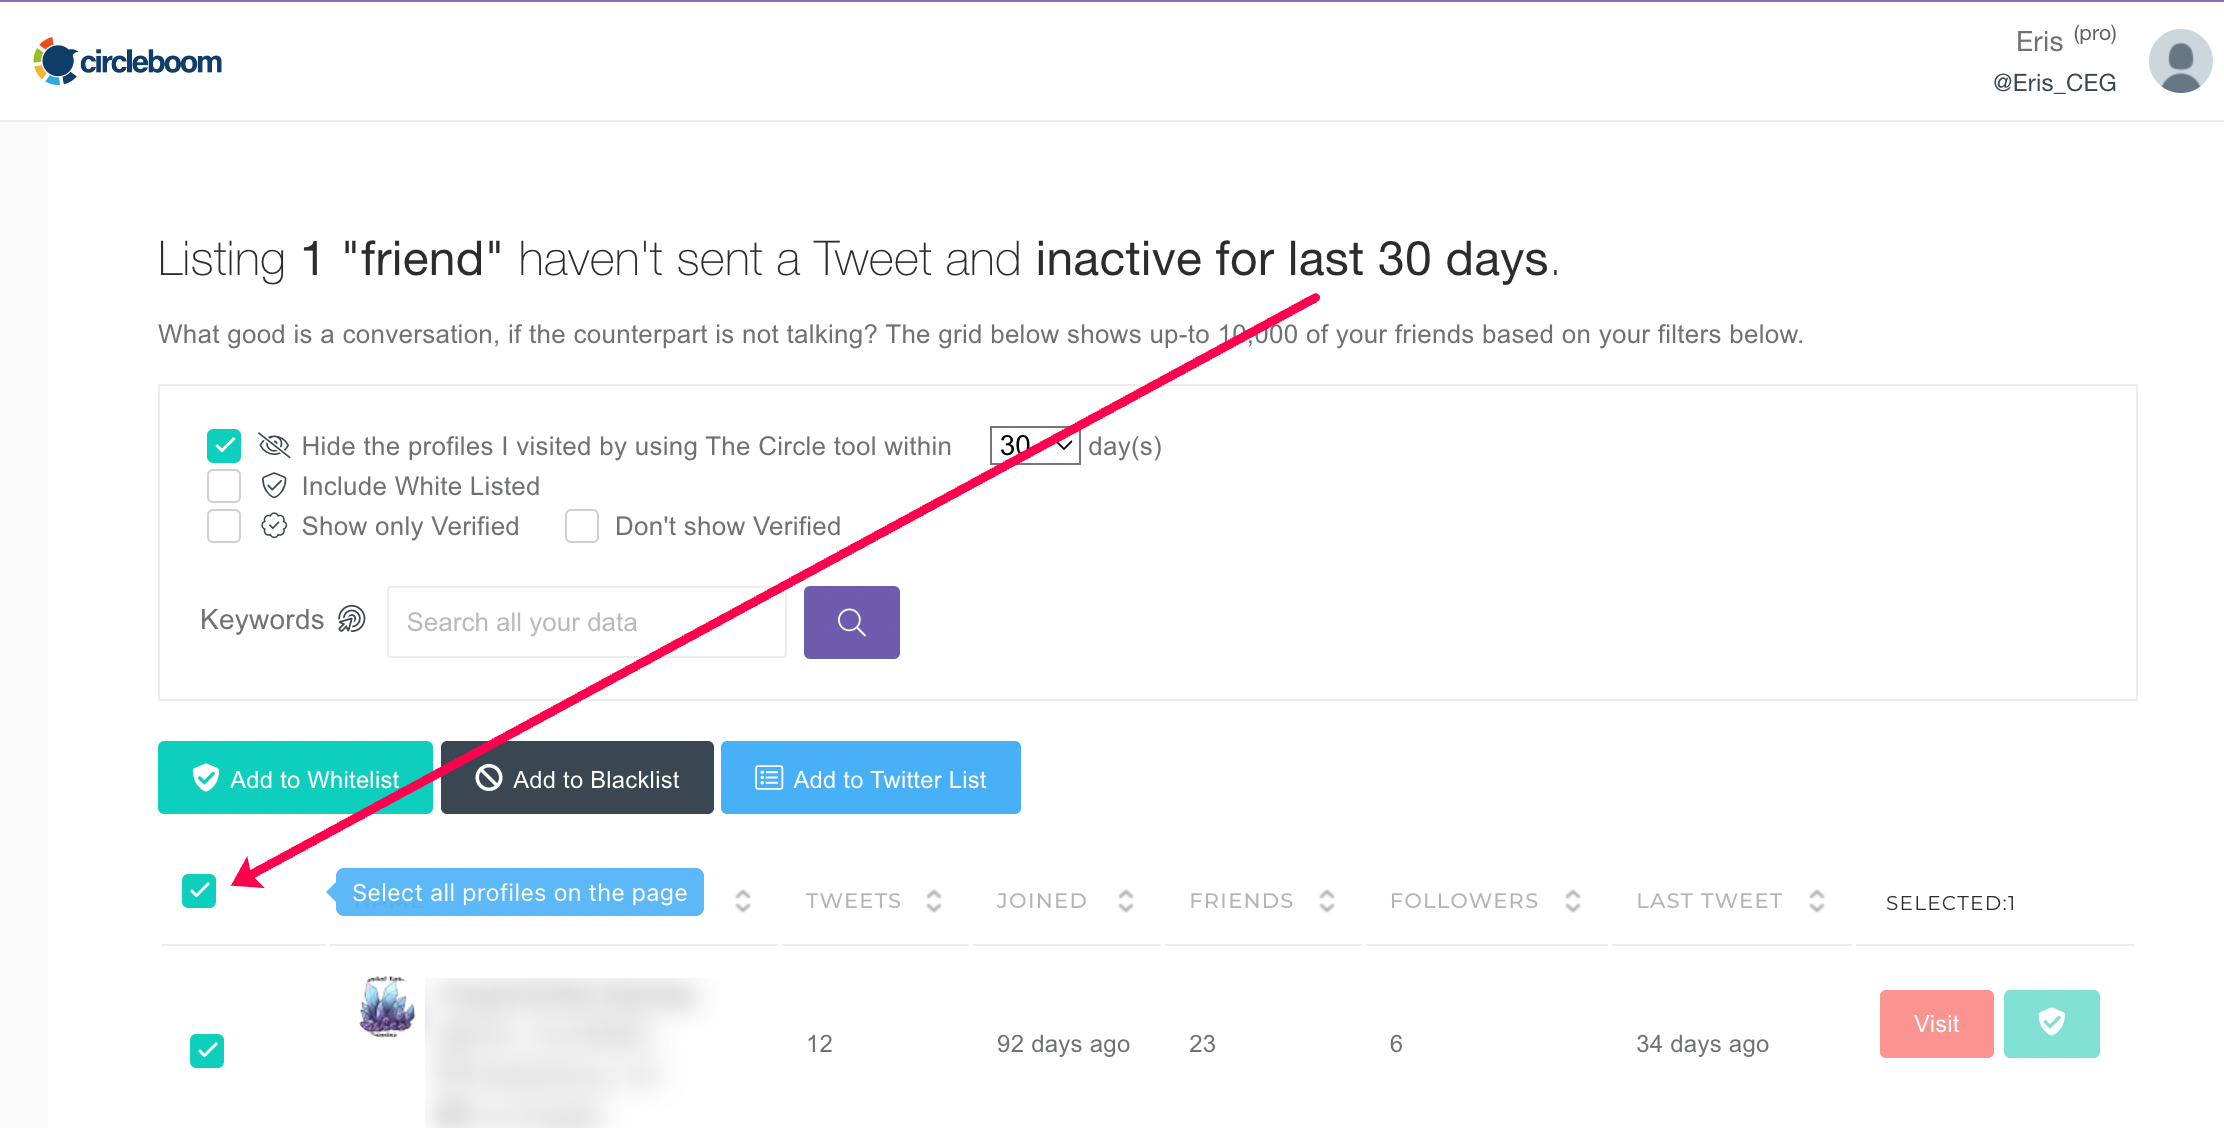Sort by Joined column arrows
Viewport: 2224px width, 1128px height.
[1126, 901]
